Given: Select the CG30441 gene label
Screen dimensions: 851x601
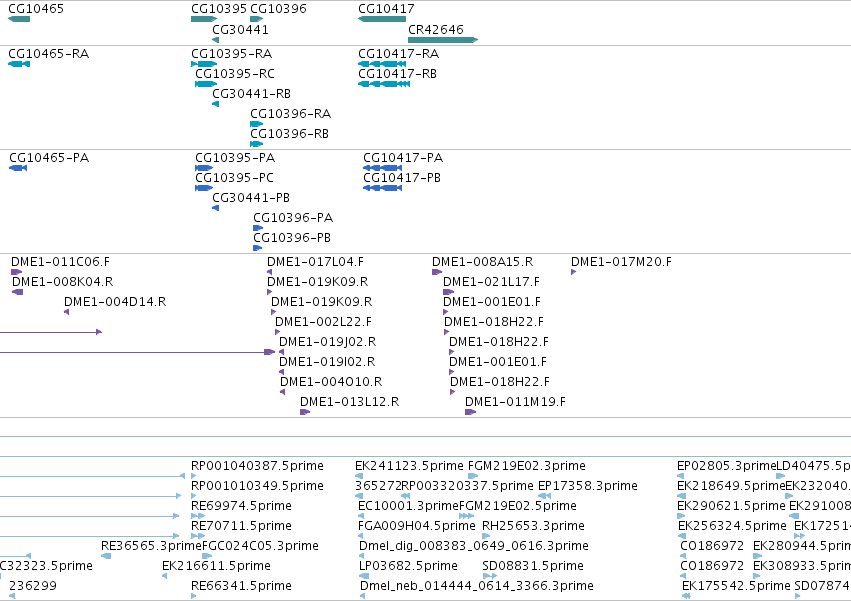Looking at the screenshot, I should coord(240,30).
